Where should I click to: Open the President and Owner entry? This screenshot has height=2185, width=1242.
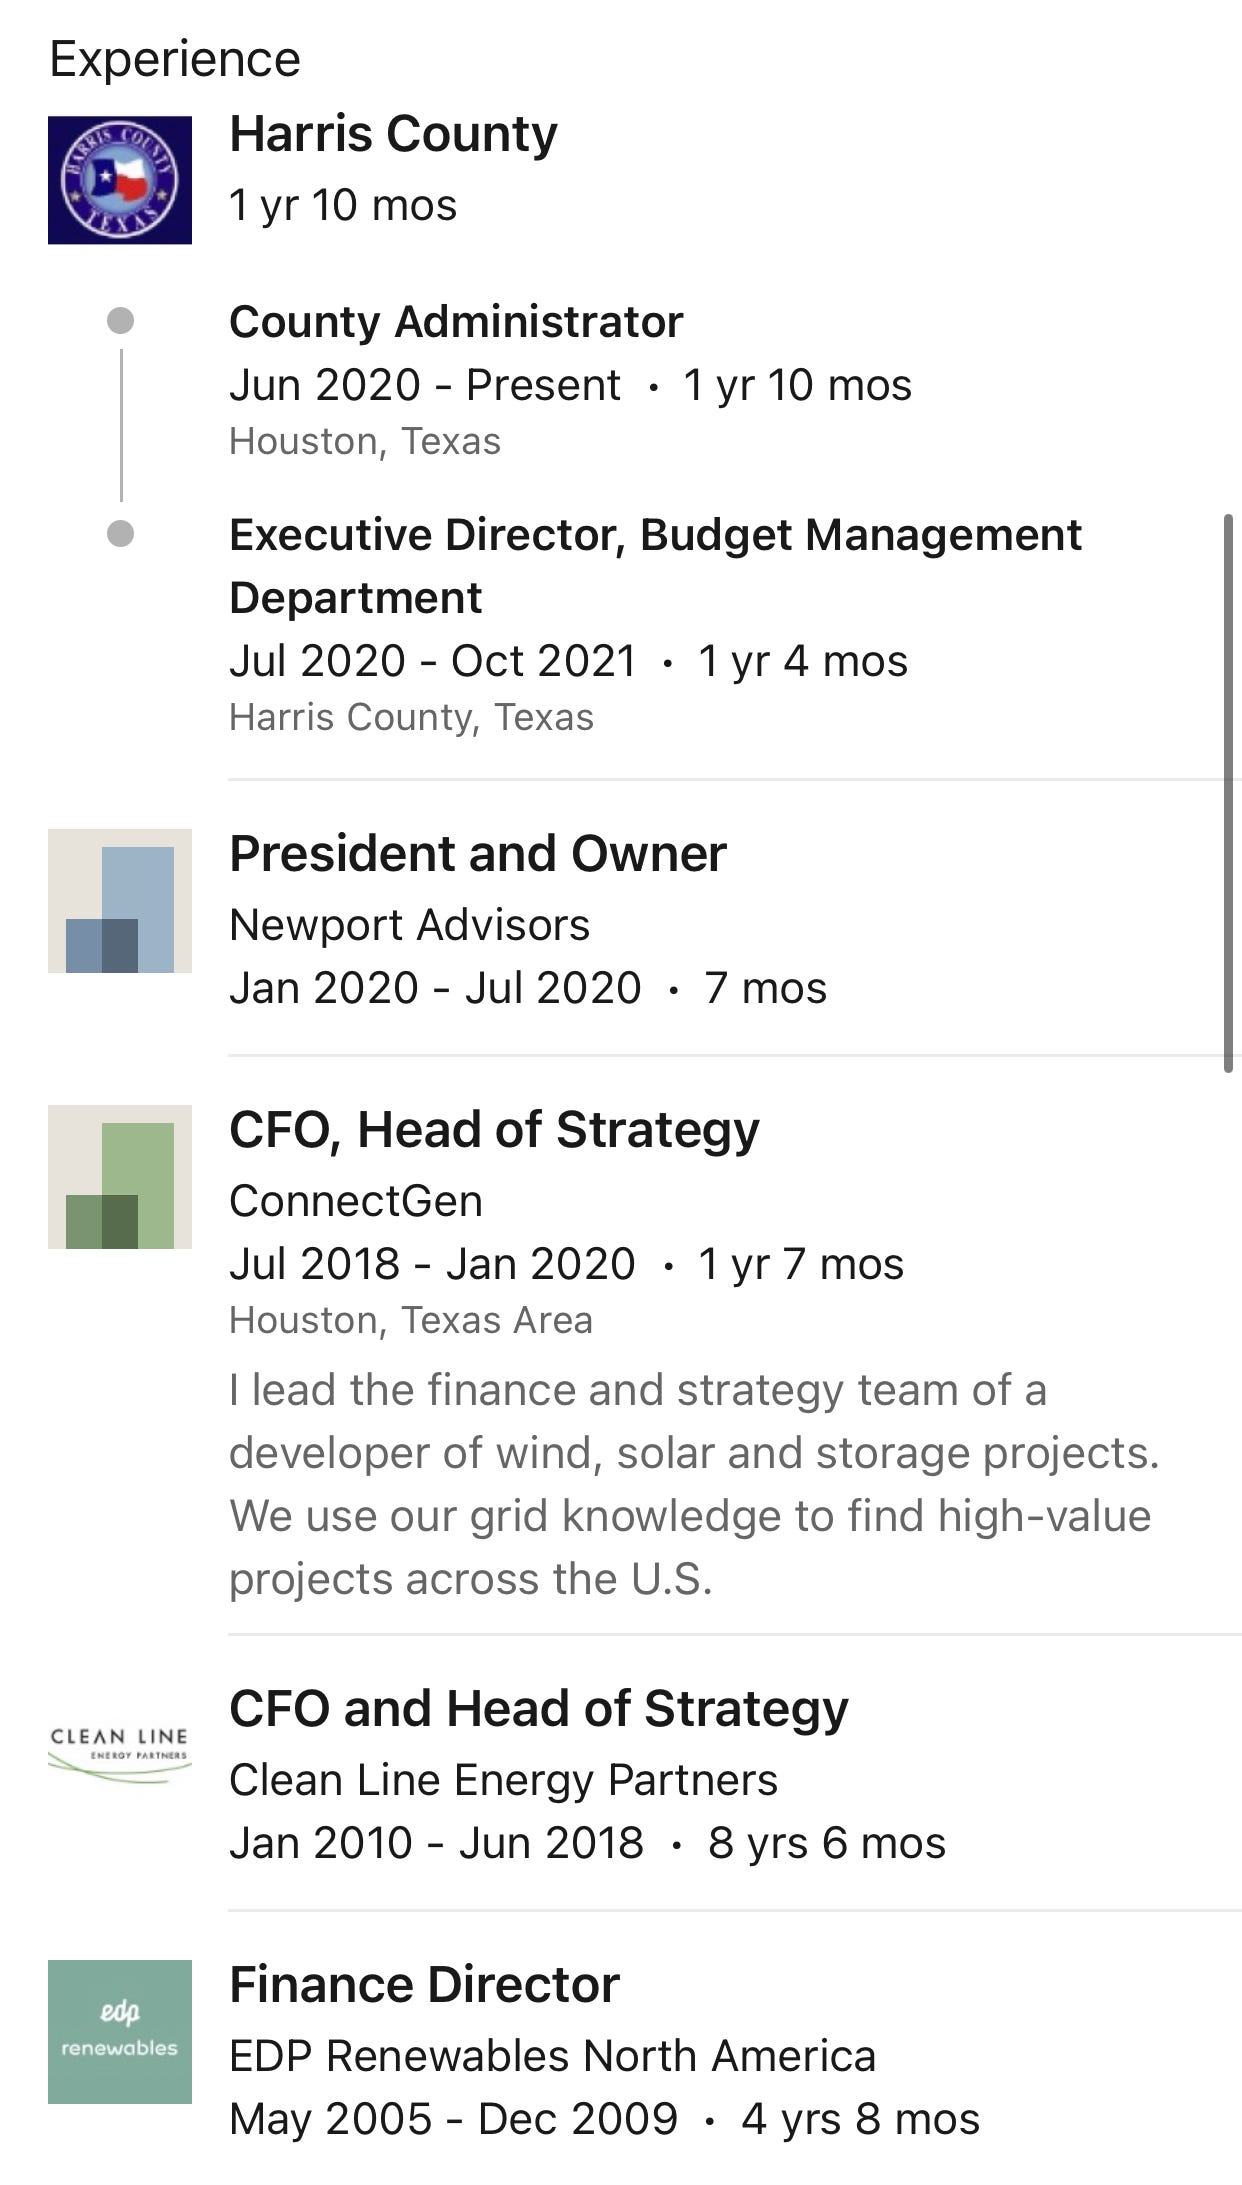(x=477, y=854)
